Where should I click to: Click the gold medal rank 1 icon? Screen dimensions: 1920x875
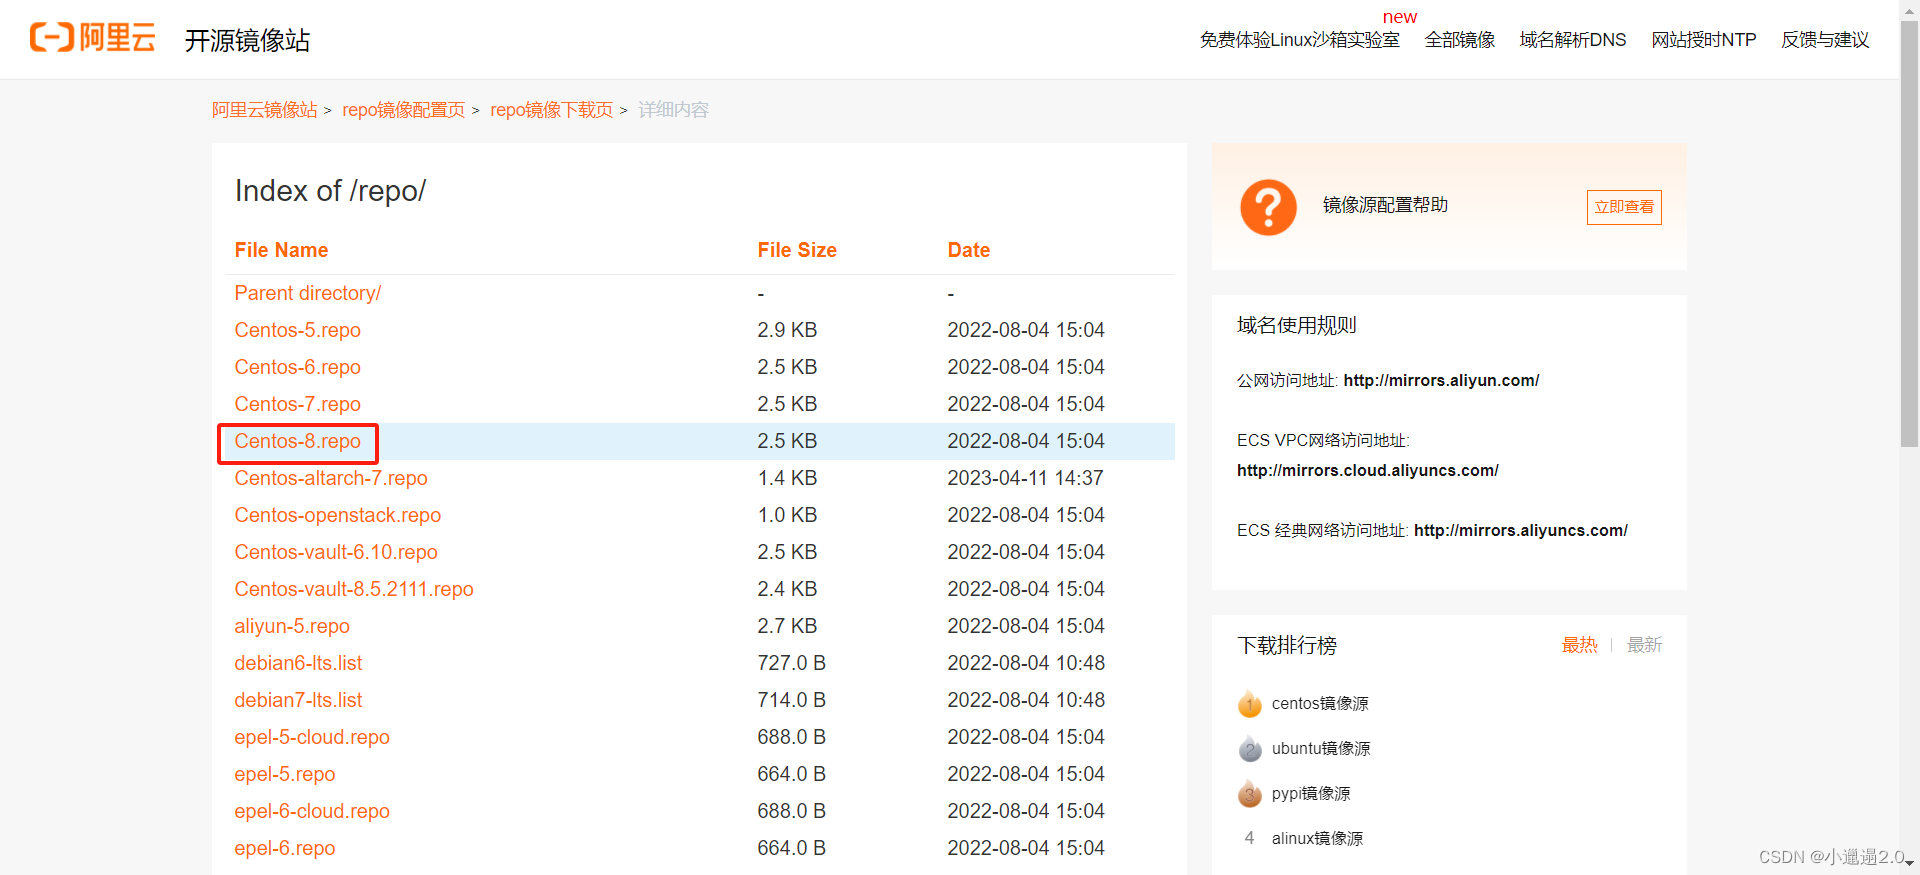[1250, 704]
